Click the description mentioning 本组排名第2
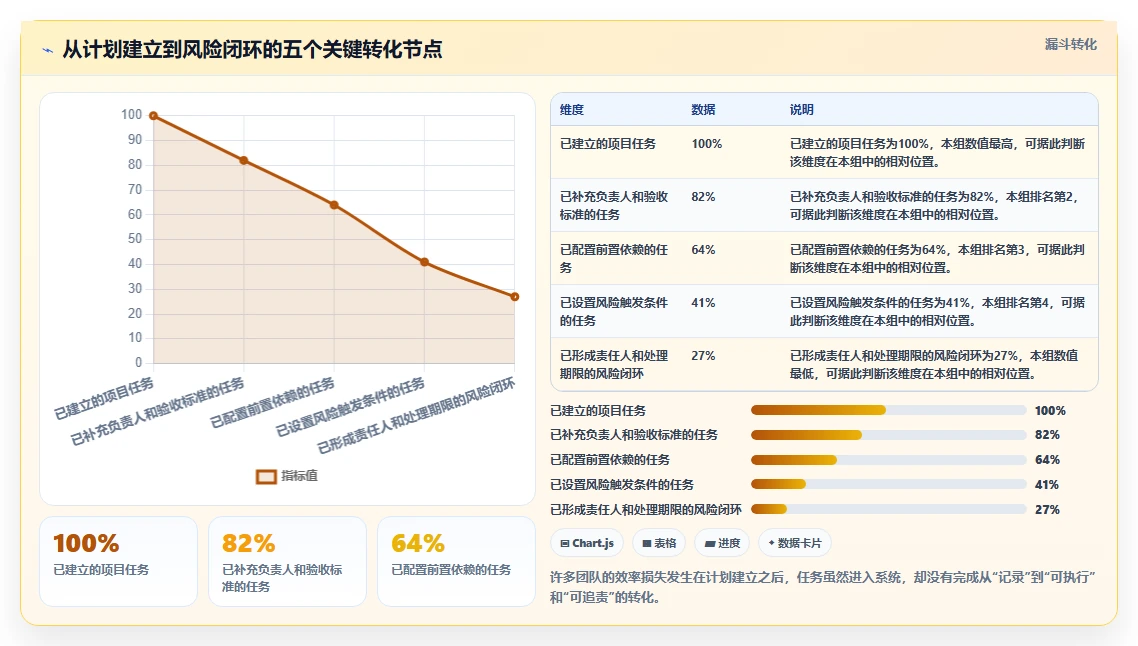The width and height of the screenshot is (1138, 646). pos(935,205)
